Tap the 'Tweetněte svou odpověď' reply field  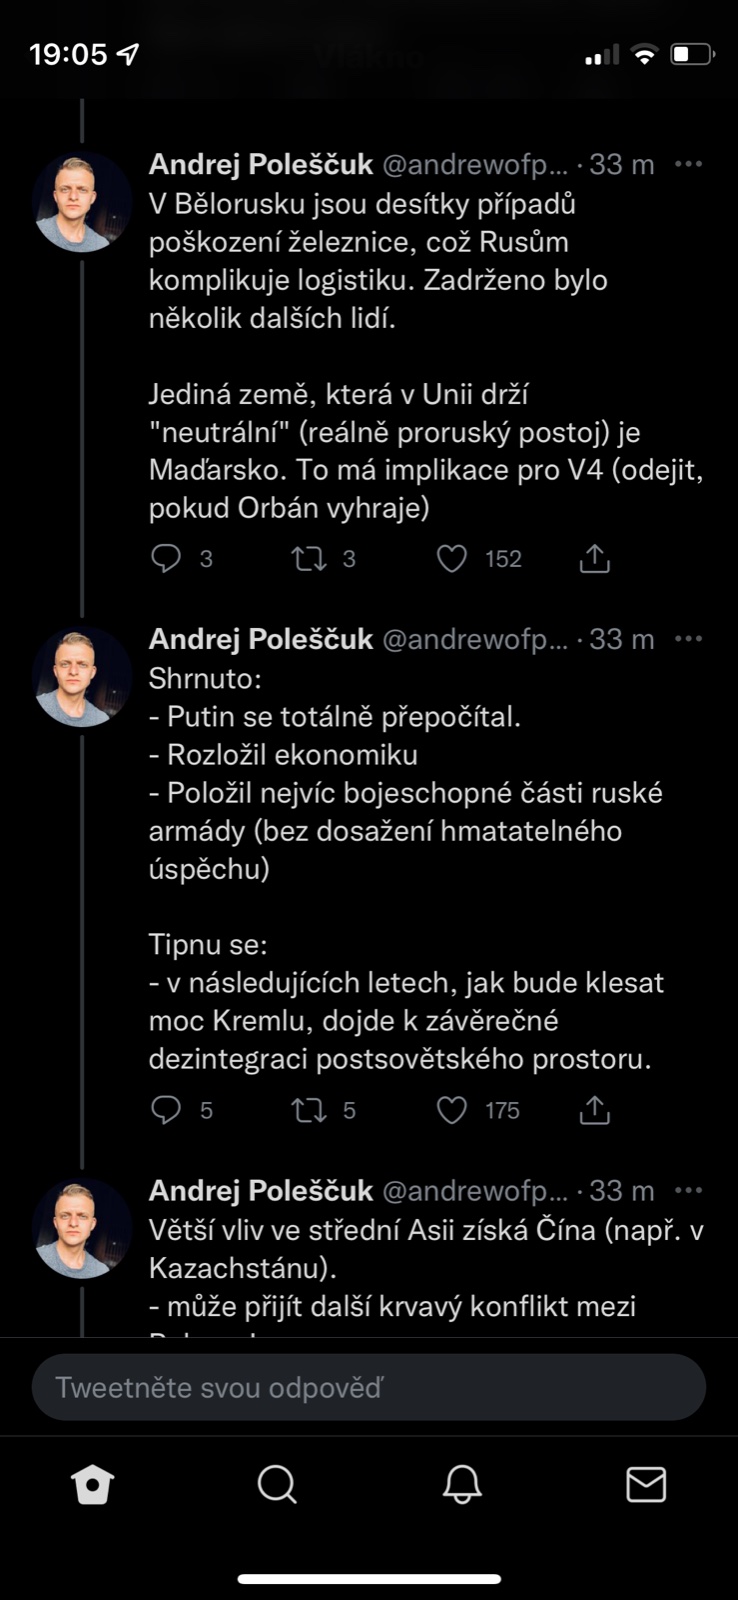click(368, 1388)
